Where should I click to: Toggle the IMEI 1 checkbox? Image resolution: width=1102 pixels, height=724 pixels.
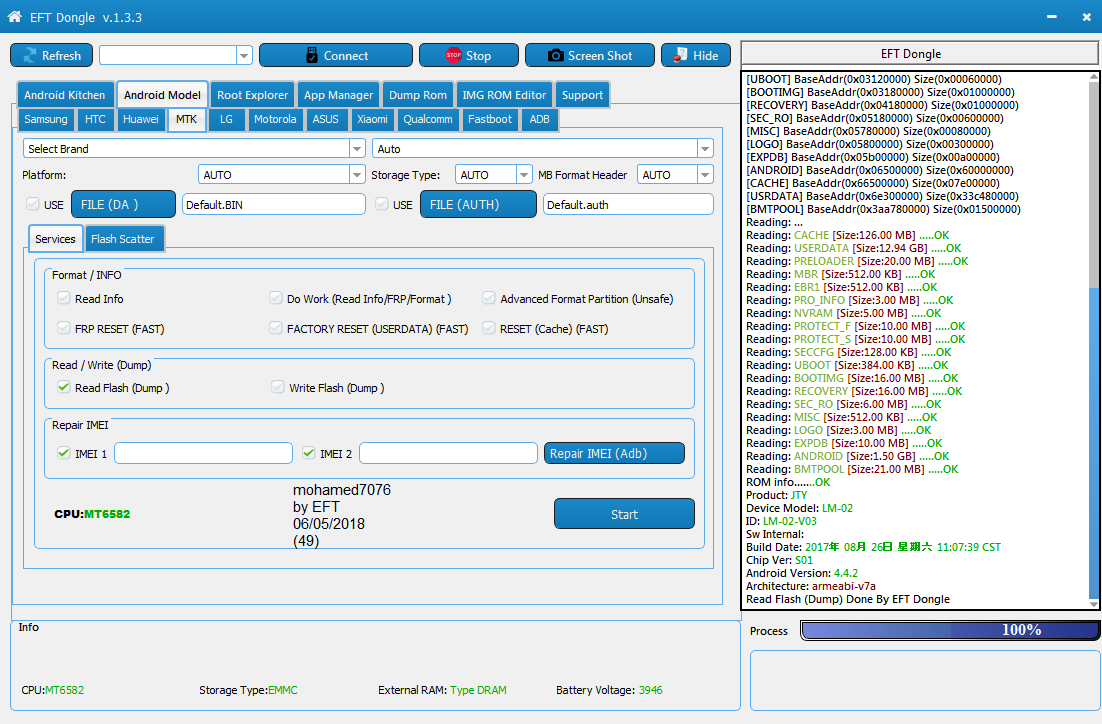tap(64, 453)
